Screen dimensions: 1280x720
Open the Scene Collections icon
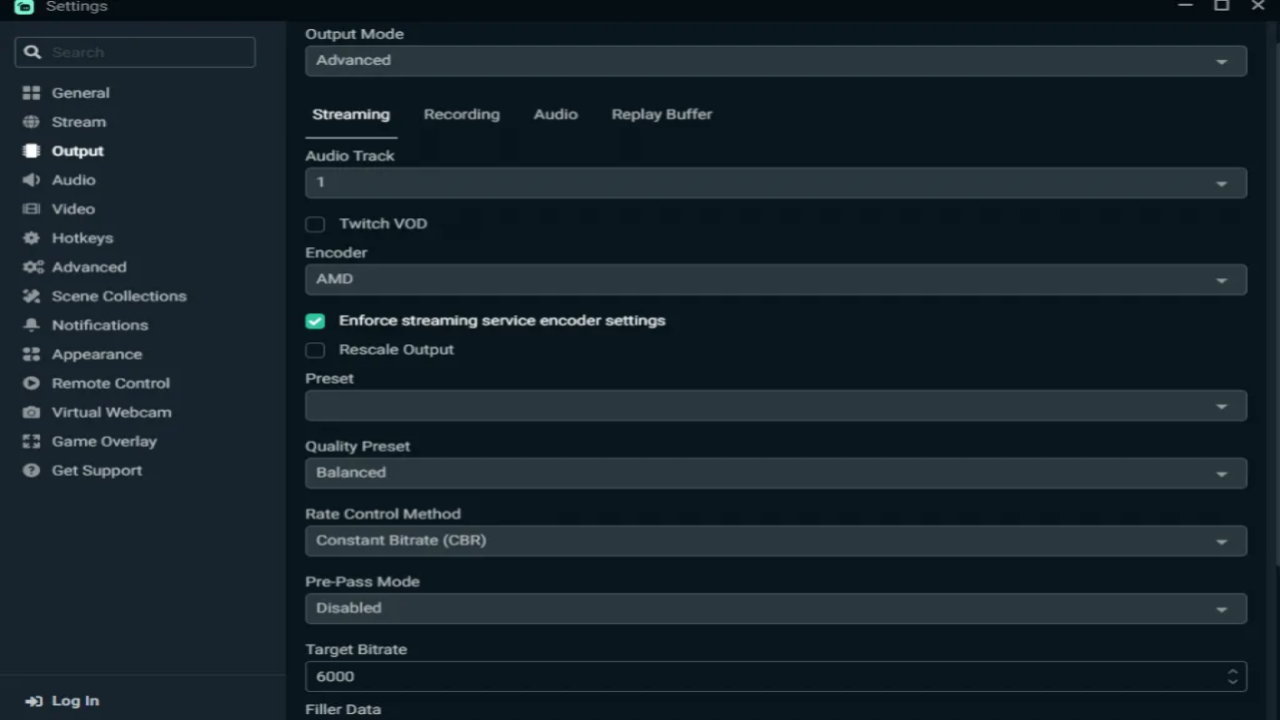[32, 296]
